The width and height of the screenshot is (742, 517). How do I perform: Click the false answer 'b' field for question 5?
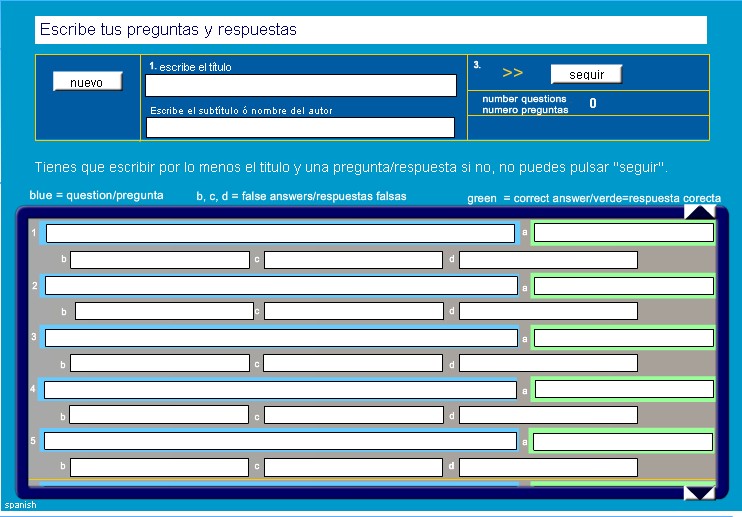[x=159, y=467]
